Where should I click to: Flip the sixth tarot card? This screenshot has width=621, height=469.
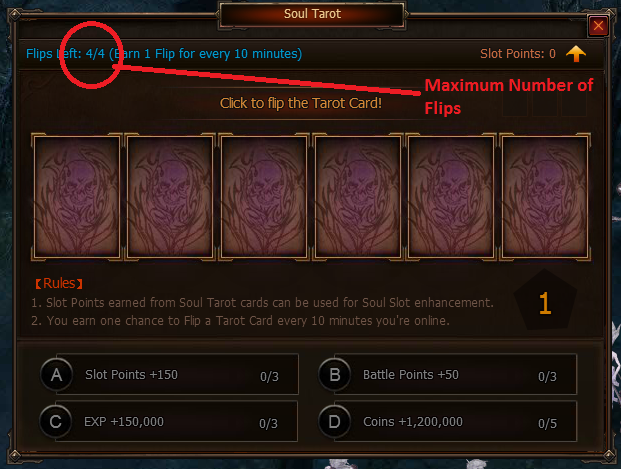pyautogui.click(x=545, y=197)
